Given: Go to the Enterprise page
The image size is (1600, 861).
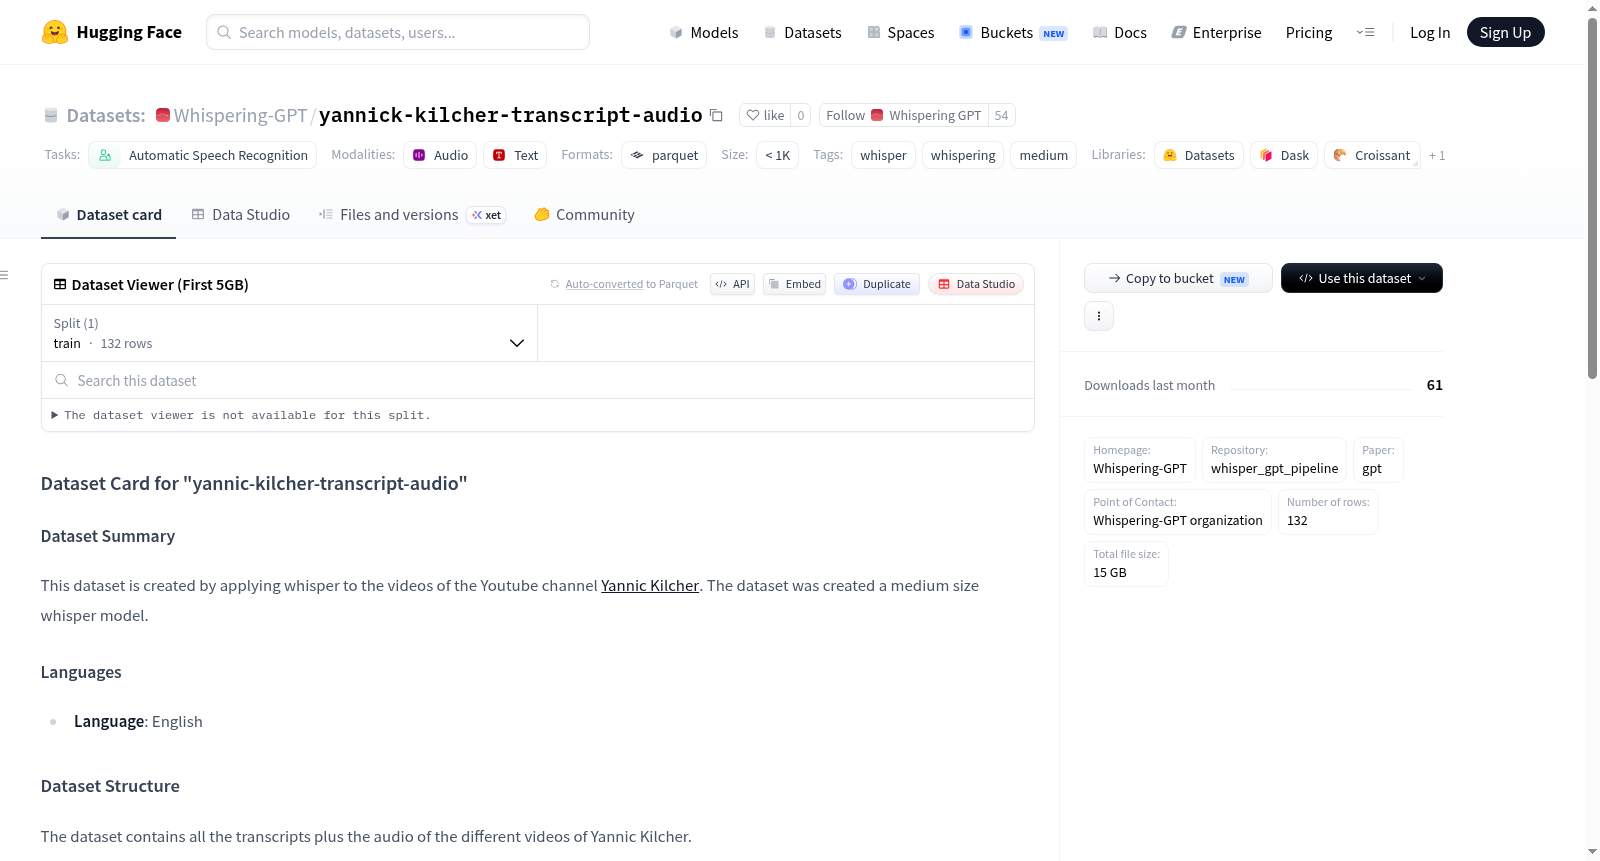Looking at the screenshot, I should coord(1216,32).
